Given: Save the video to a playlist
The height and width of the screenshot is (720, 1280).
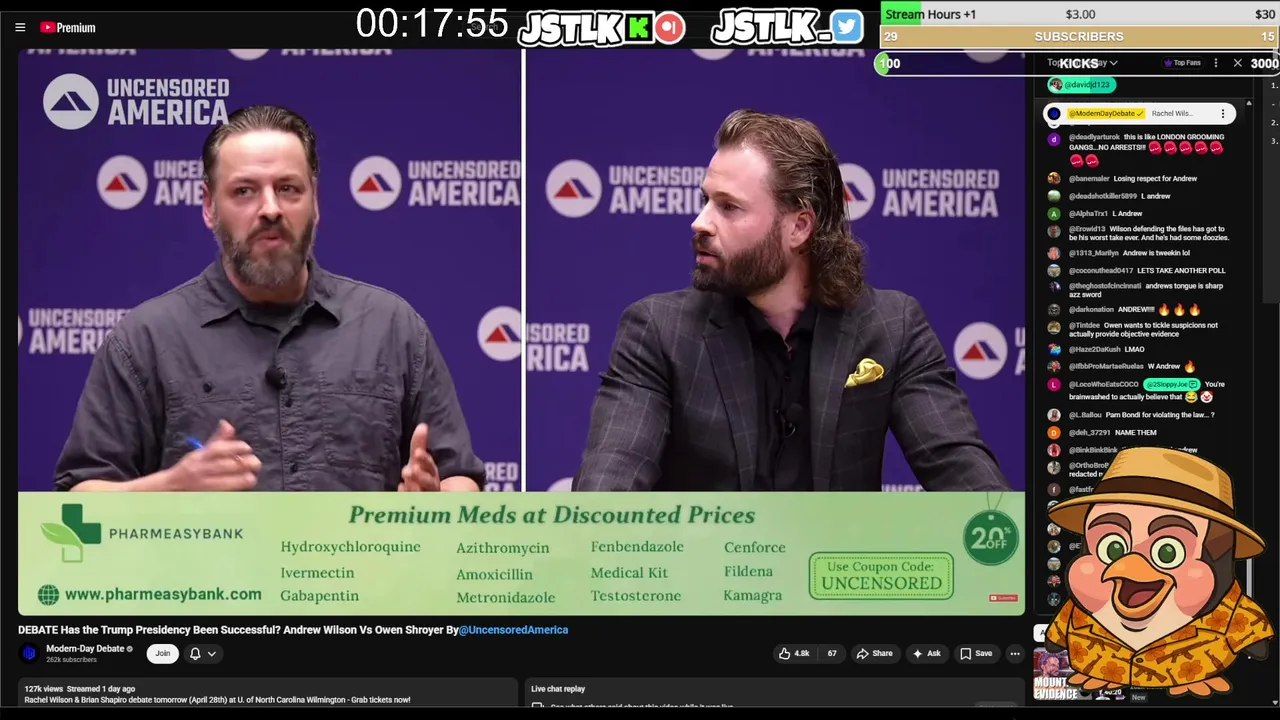Looking at the screenshot, I should [x=976, y=654].
